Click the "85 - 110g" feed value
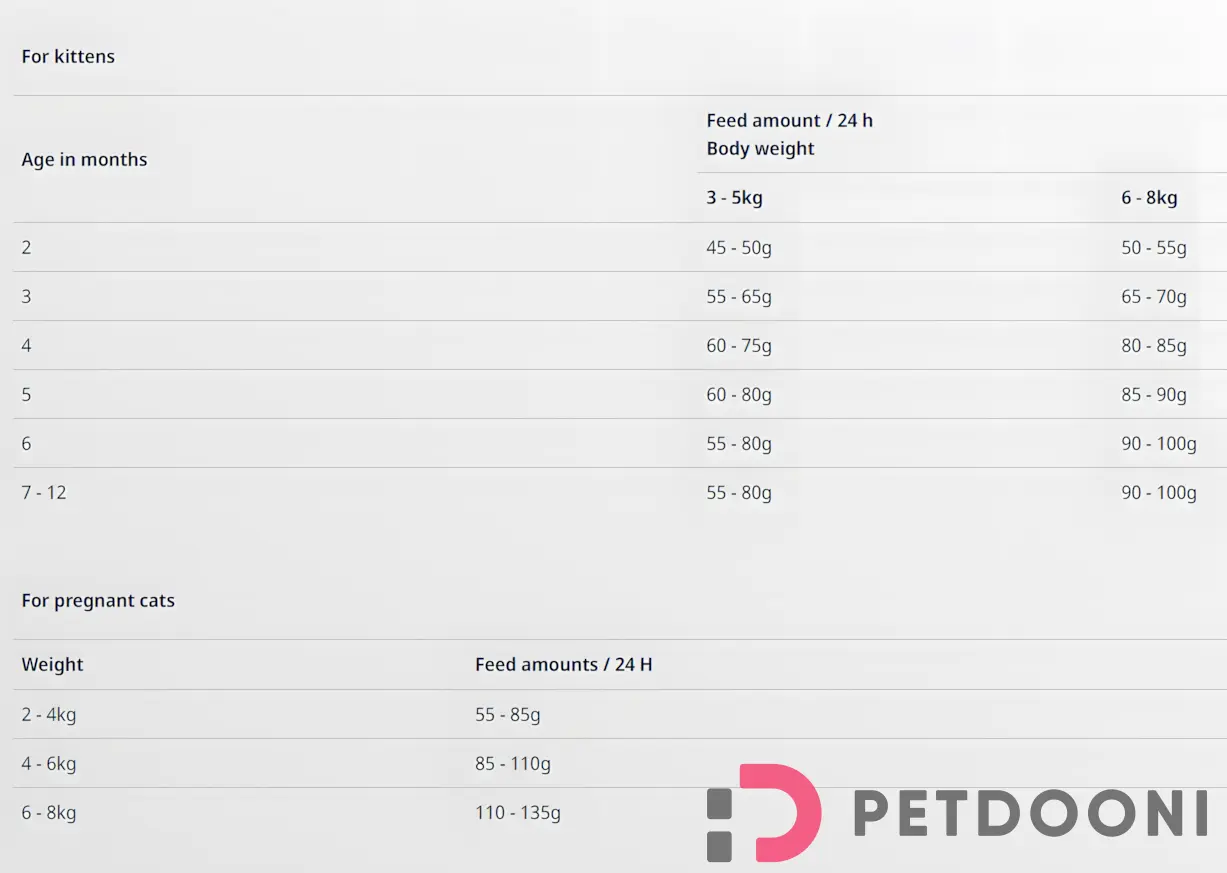The image size is (1227, 873). click(513, 764)
